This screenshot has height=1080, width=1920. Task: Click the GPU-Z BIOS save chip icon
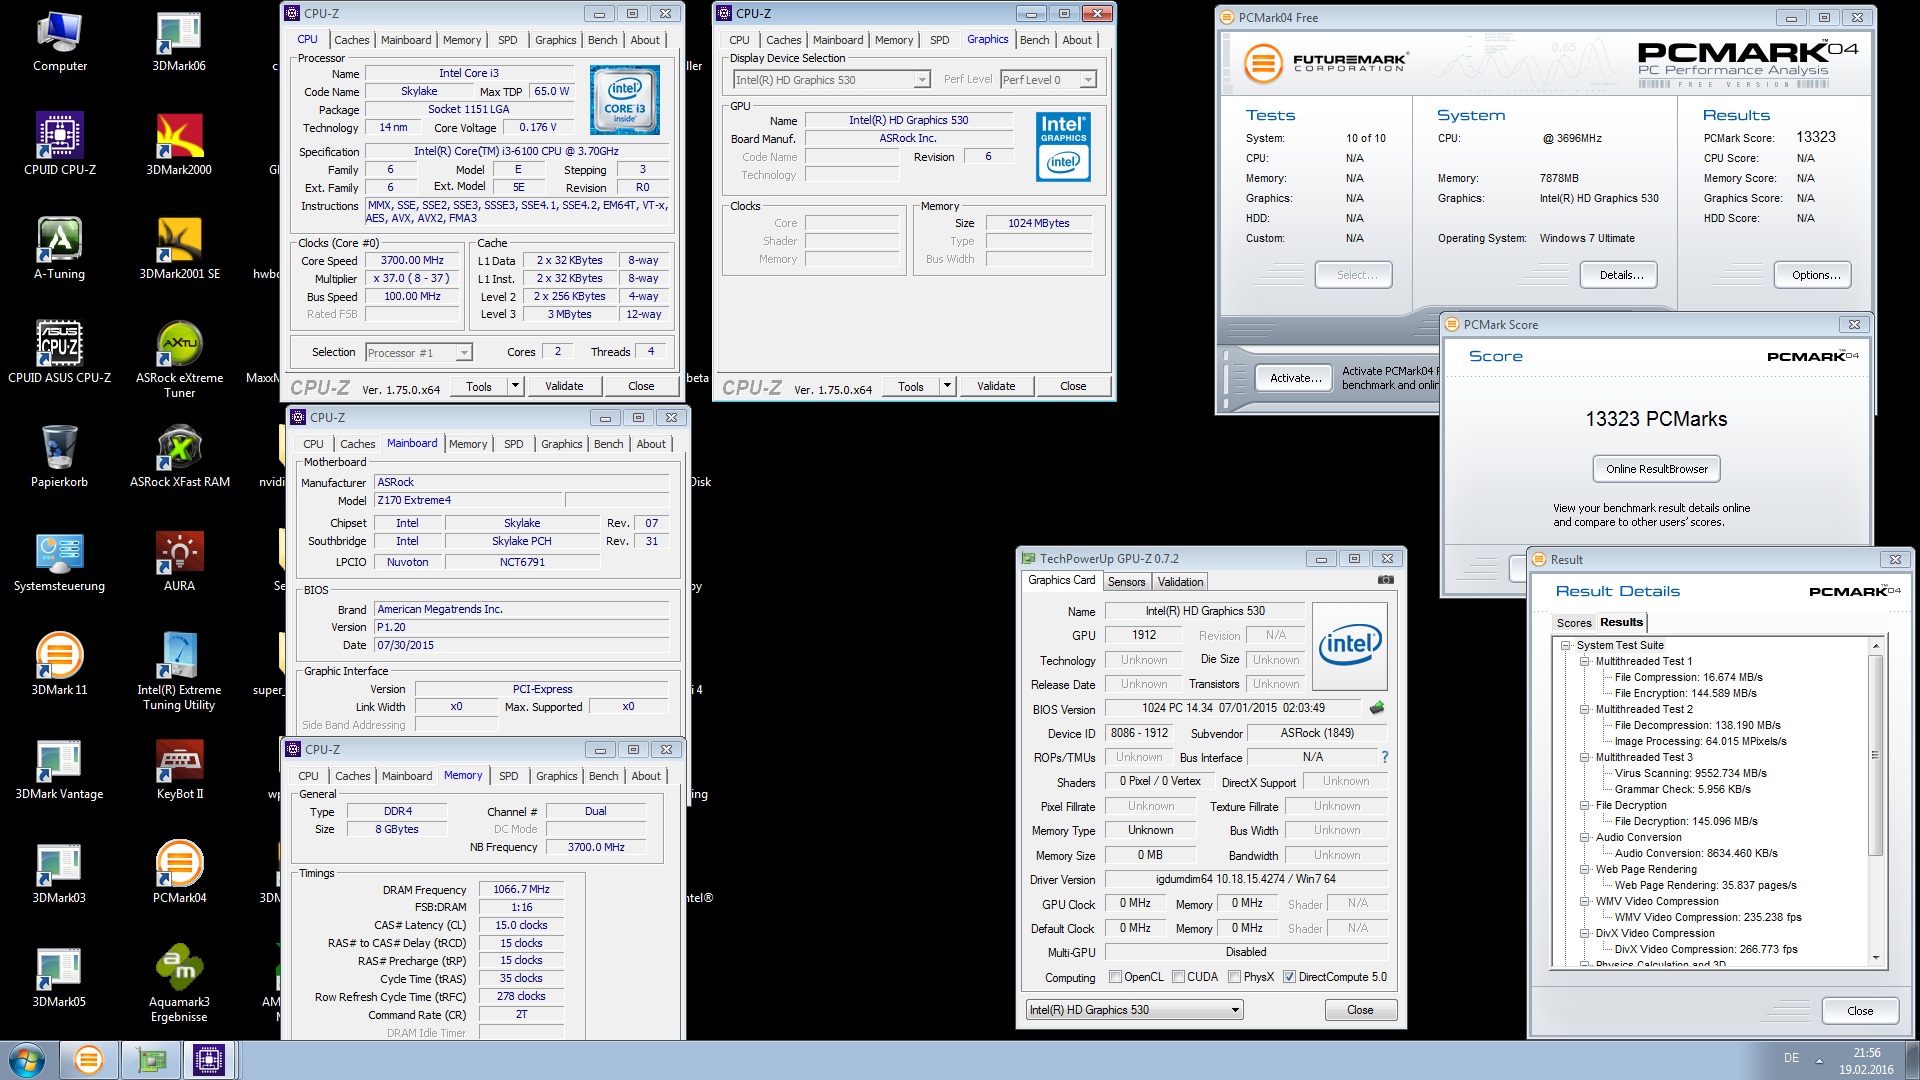tap(1377, 708)
